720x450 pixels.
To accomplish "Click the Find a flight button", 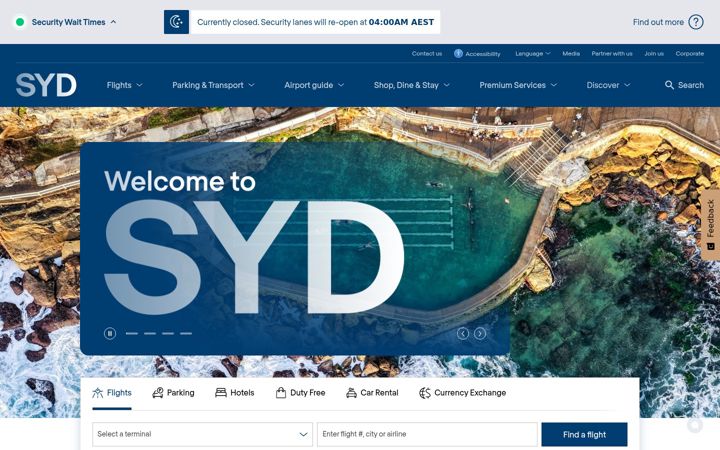I will click(584, 434).
